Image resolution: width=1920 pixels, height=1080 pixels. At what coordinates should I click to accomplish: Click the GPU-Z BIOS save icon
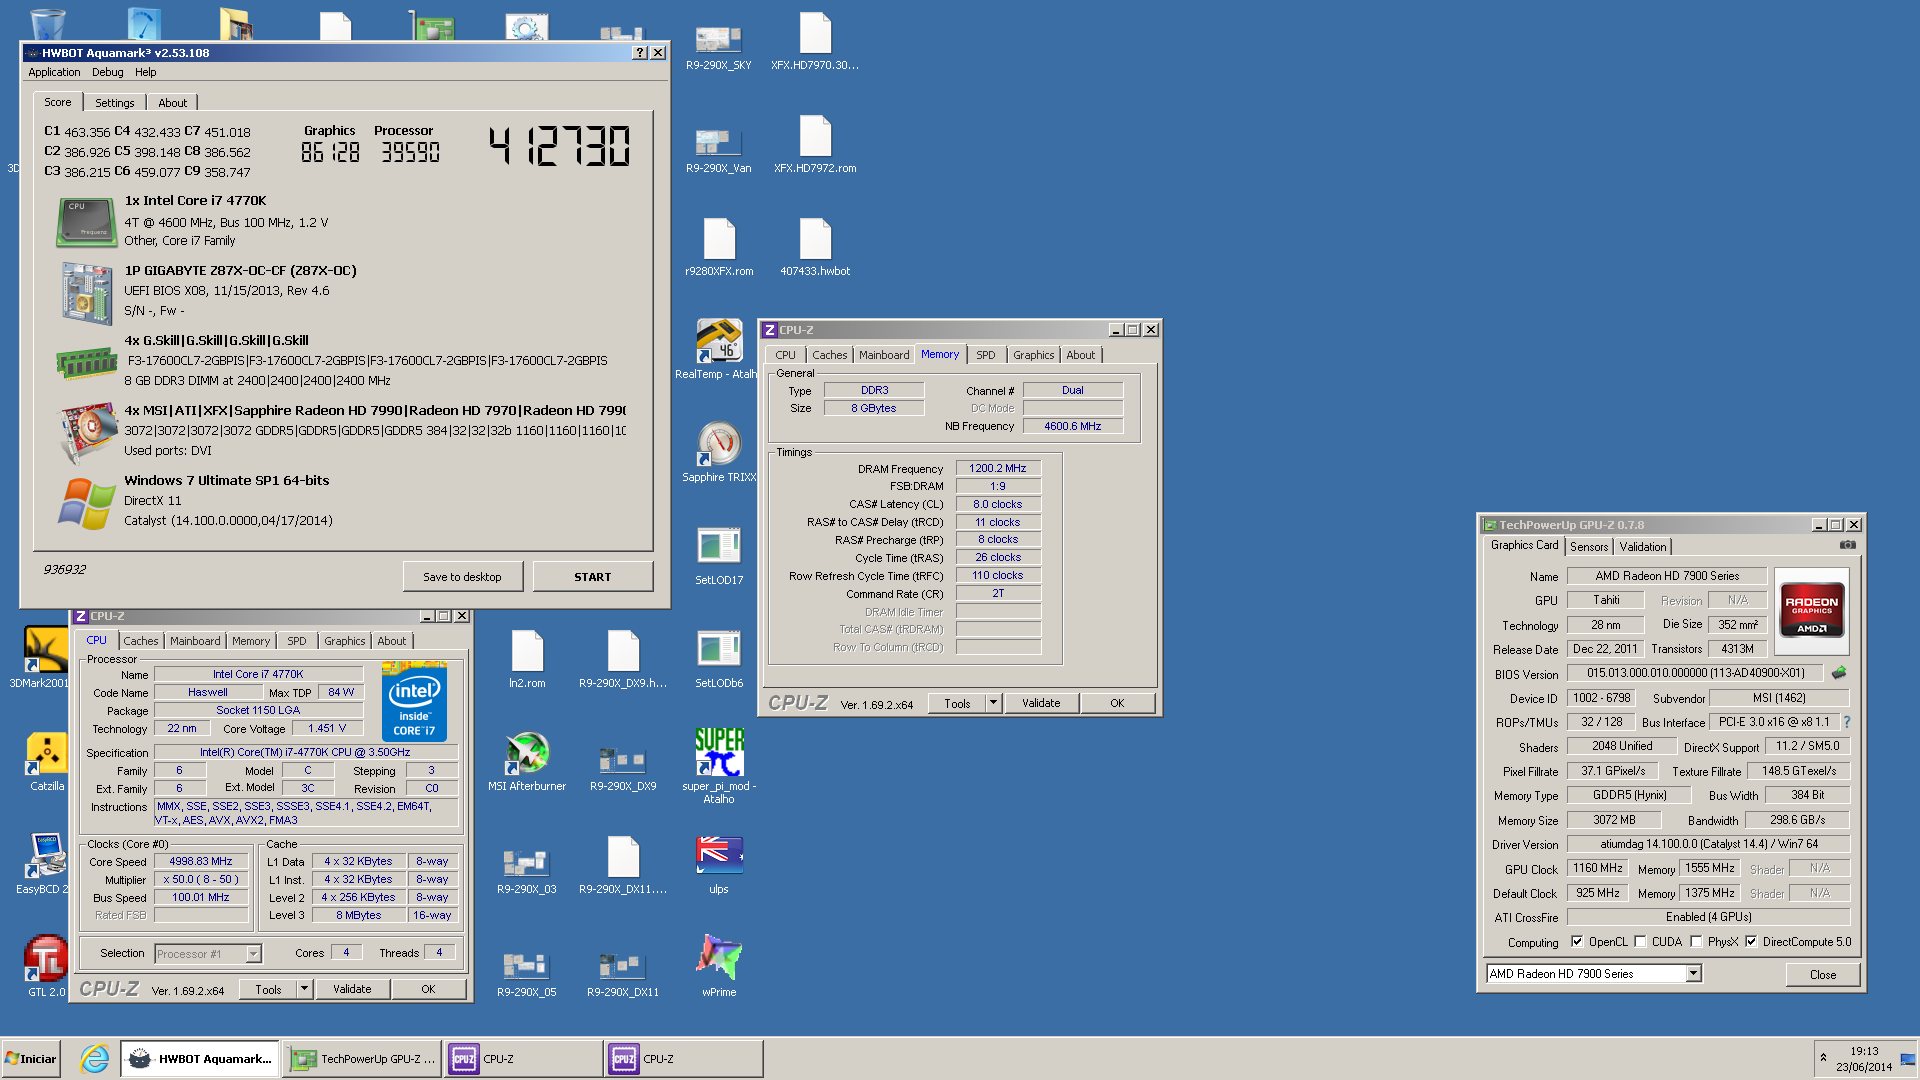1838,673
